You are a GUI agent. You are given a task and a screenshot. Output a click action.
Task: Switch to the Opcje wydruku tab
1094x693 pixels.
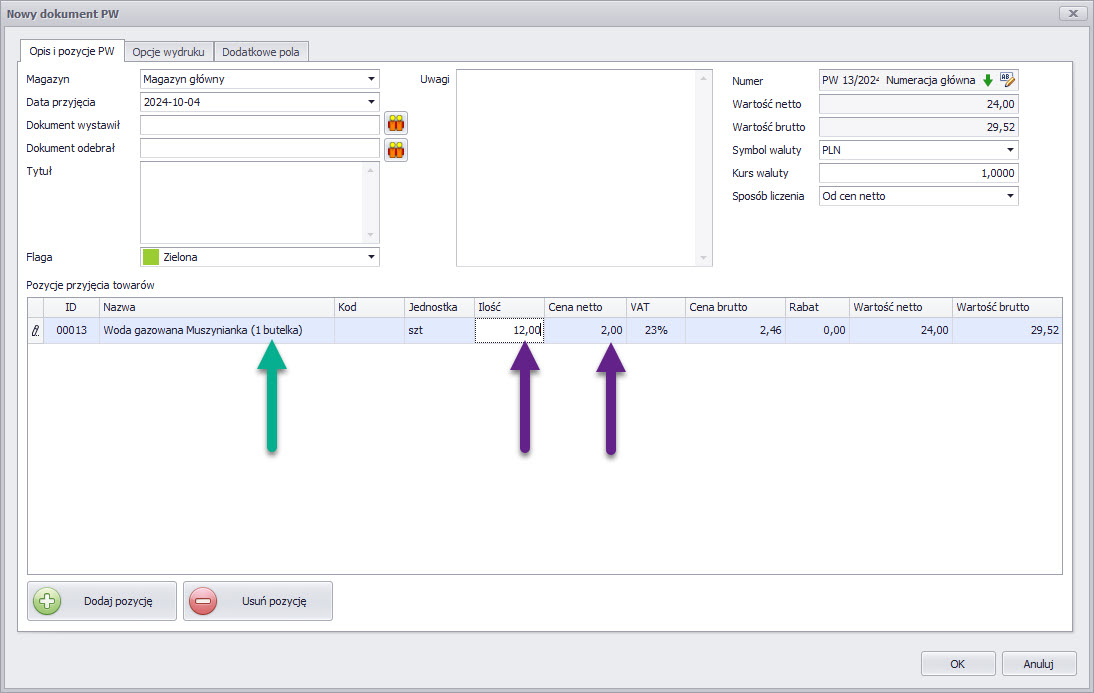[x=169, y=51]
